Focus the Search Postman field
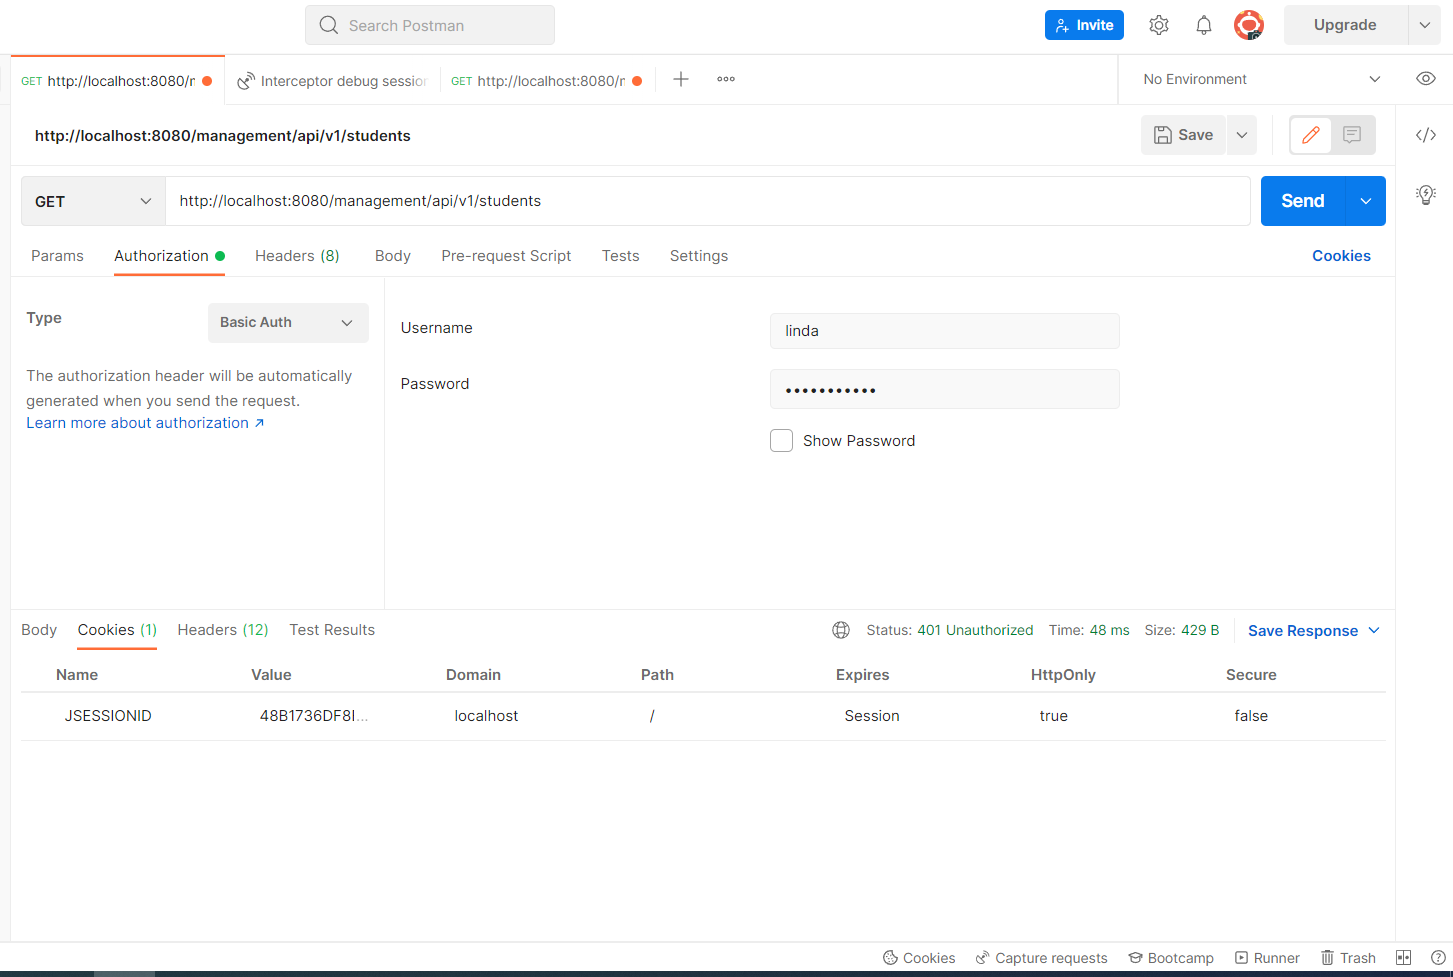The width and height of the screenshot is (1453, 977). pos(430,25)
